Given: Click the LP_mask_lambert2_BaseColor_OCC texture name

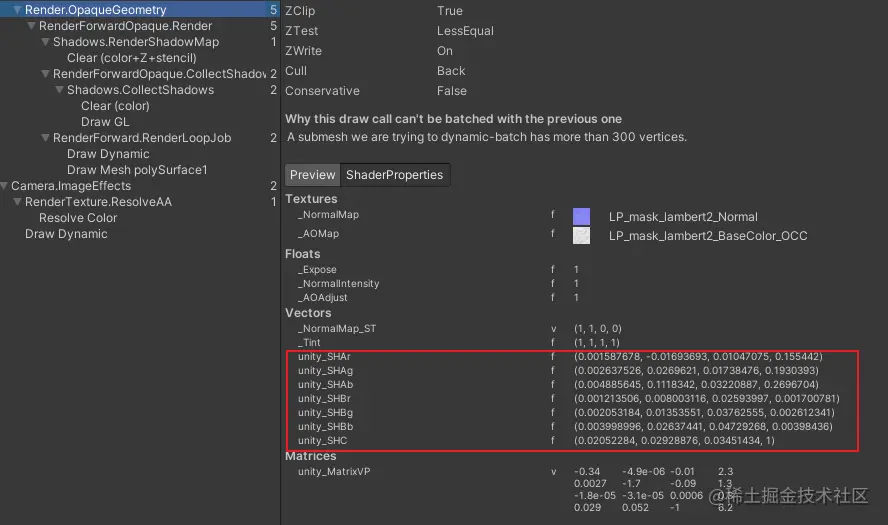Looking at the screenshot, I should [708, 235].
